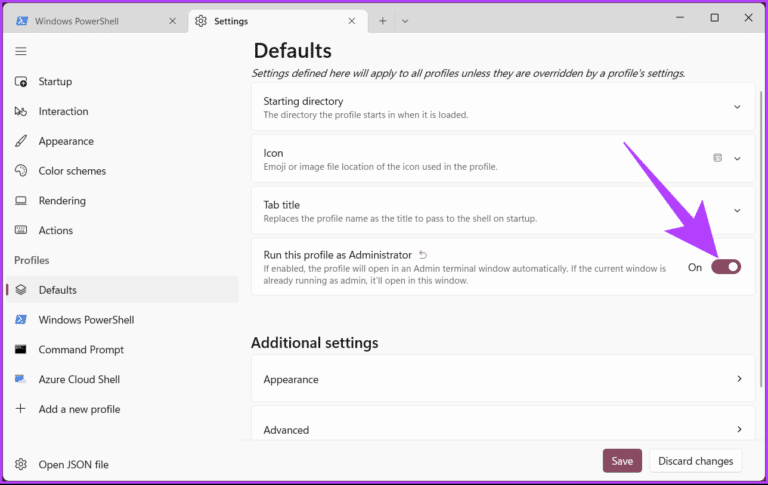Image resolution: width=768 pixels, height=485 pixels.
Task: Select the Command Prompt profile
Action: point(122,349)
